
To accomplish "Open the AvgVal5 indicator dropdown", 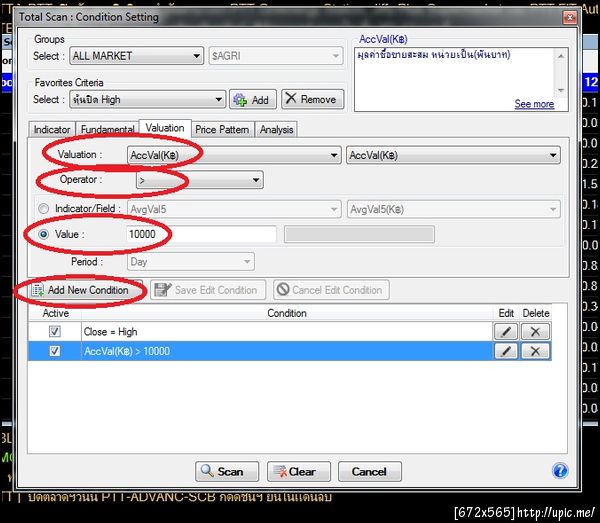I will click(x=234, y=209).
